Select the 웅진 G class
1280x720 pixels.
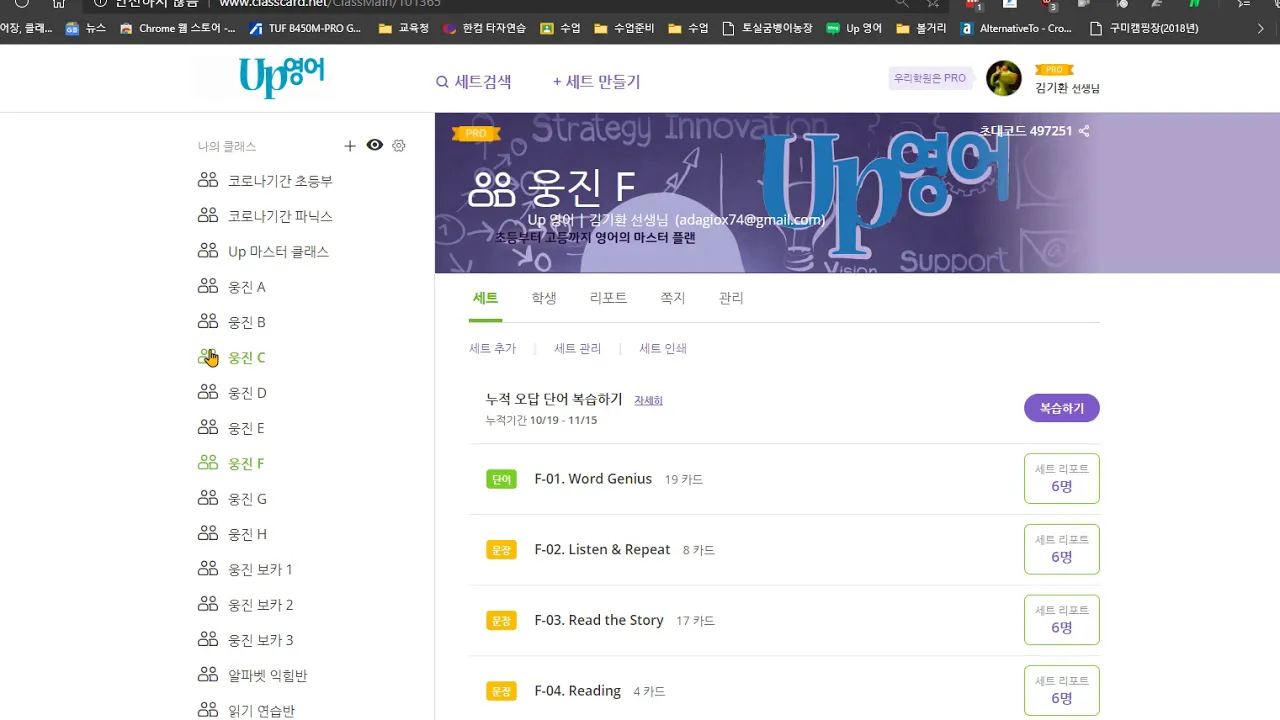coord(232,499)
